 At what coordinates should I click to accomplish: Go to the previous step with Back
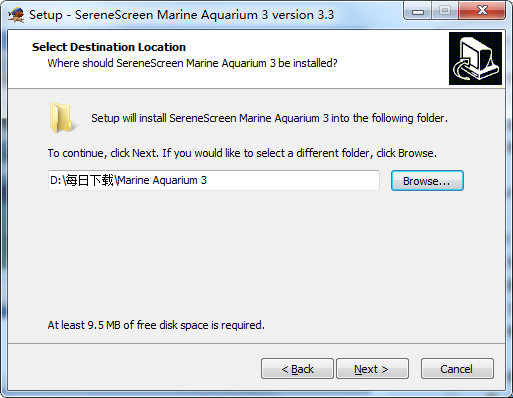(297, 369)
